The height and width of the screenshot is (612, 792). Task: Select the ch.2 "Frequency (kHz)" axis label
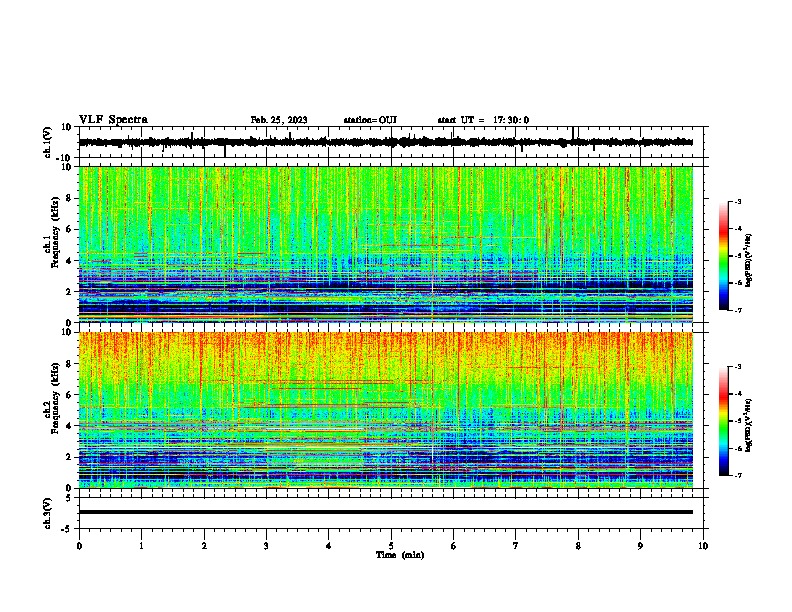(56, 398)
